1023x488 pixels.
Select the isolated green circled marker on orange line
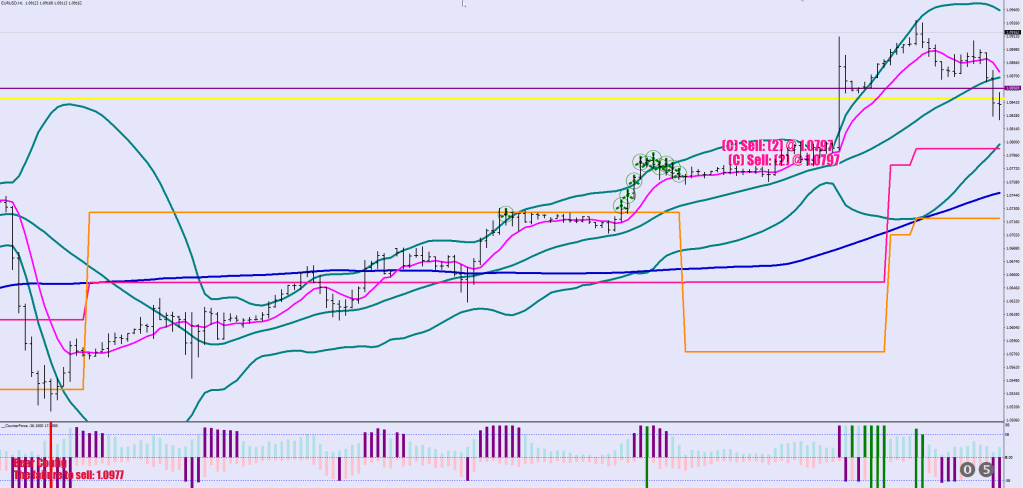[x=506, y=212]
